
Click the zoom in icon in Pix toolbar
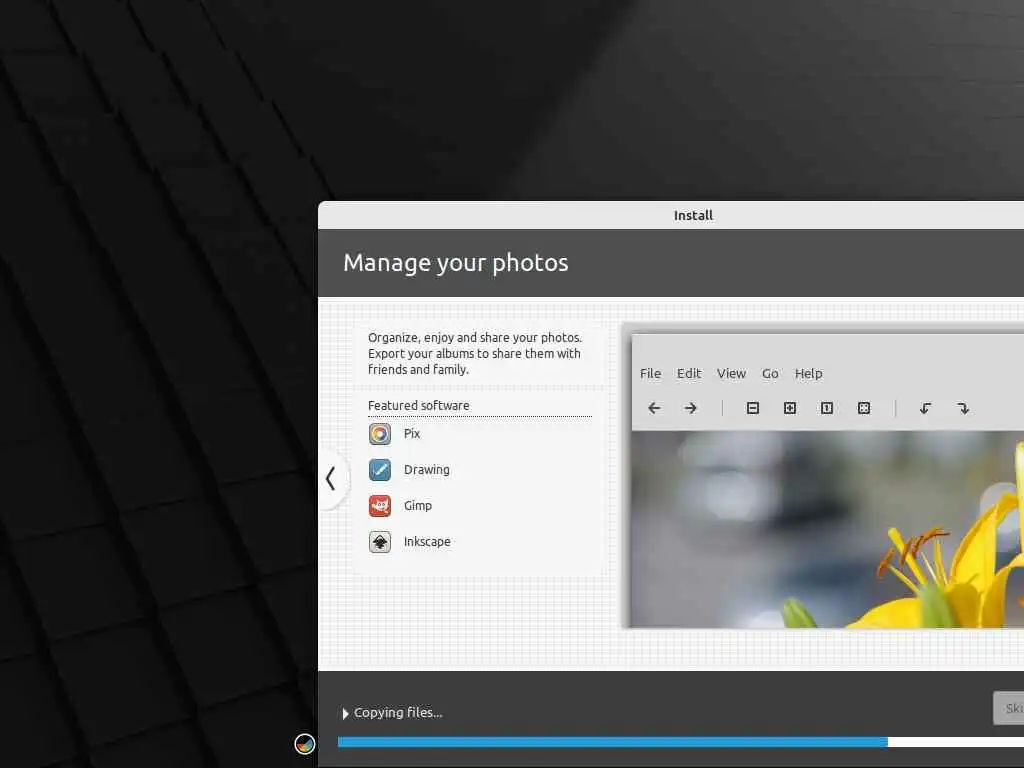pos(790,408)
